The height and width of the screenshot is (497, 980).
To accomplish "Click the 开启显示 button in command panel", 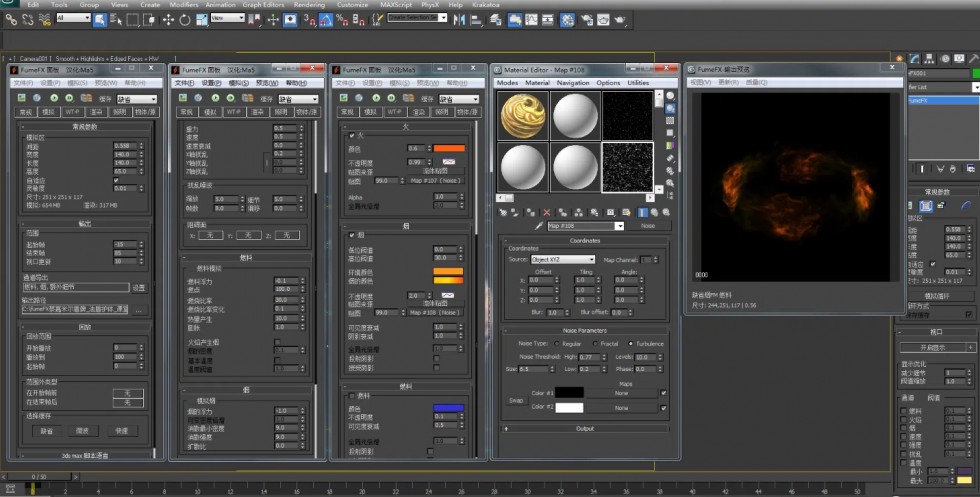I will 933,348.
